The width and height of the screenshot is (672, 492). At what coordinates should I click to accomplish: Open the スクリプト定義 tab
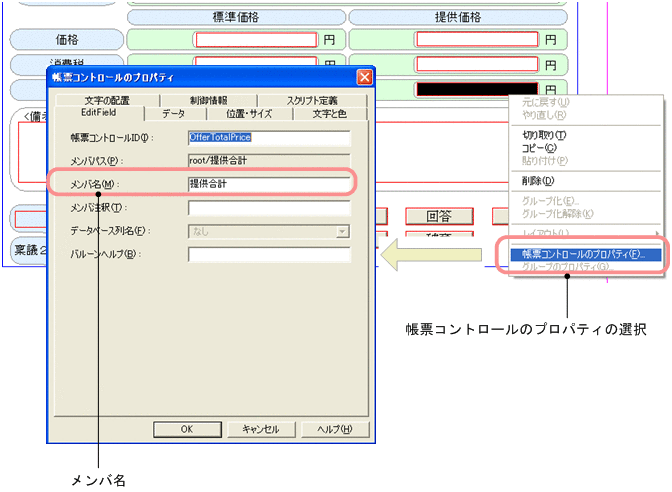tap(312, 101)
